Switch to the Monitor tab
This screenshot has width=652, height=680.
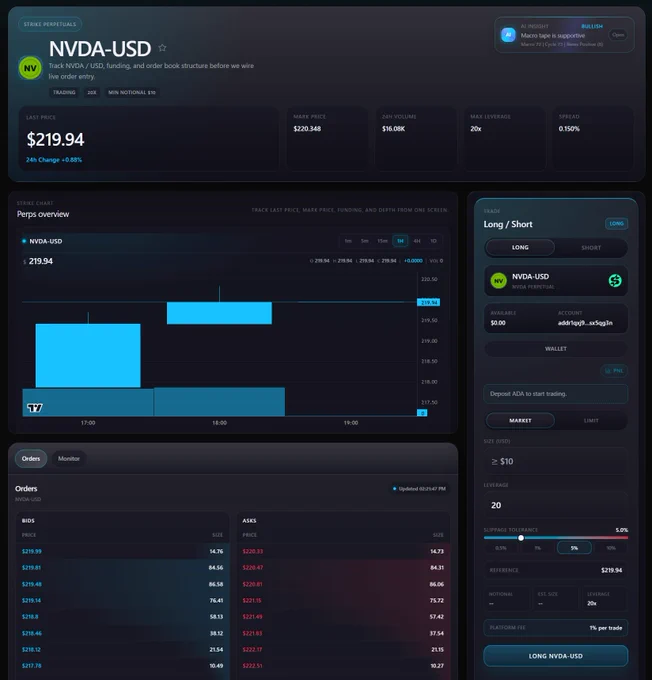69,458
